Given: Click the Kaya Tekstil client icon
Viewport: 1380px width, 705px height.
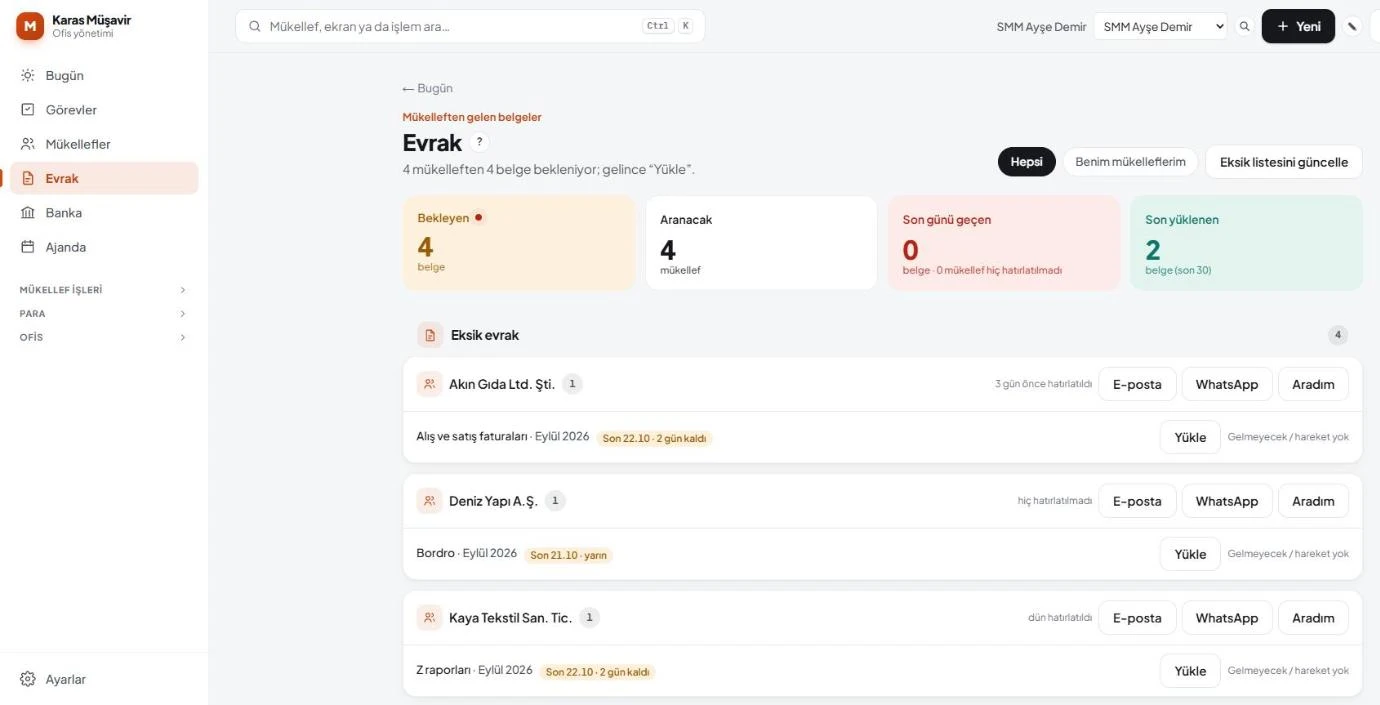Looking at the screenshot, I should tap(430, 618).
